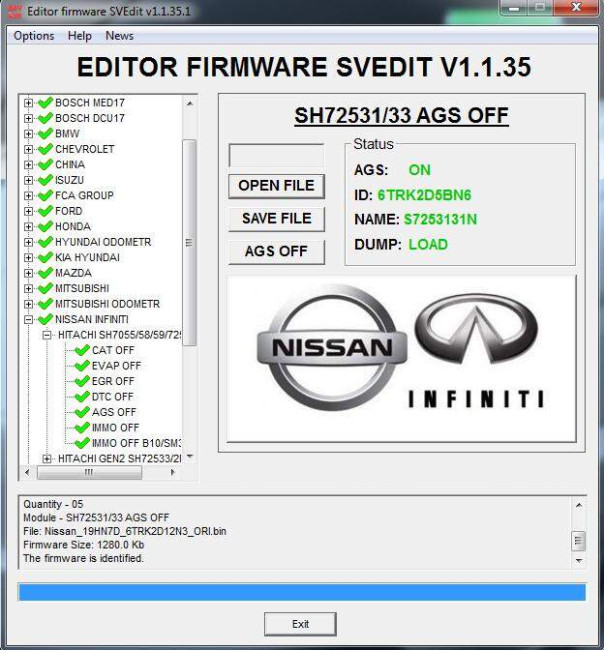Click the checkmark icon beside EGR OFF
The width and height of the screenshot is (604, 650).
pyautogui.click(x=82, y=381)
